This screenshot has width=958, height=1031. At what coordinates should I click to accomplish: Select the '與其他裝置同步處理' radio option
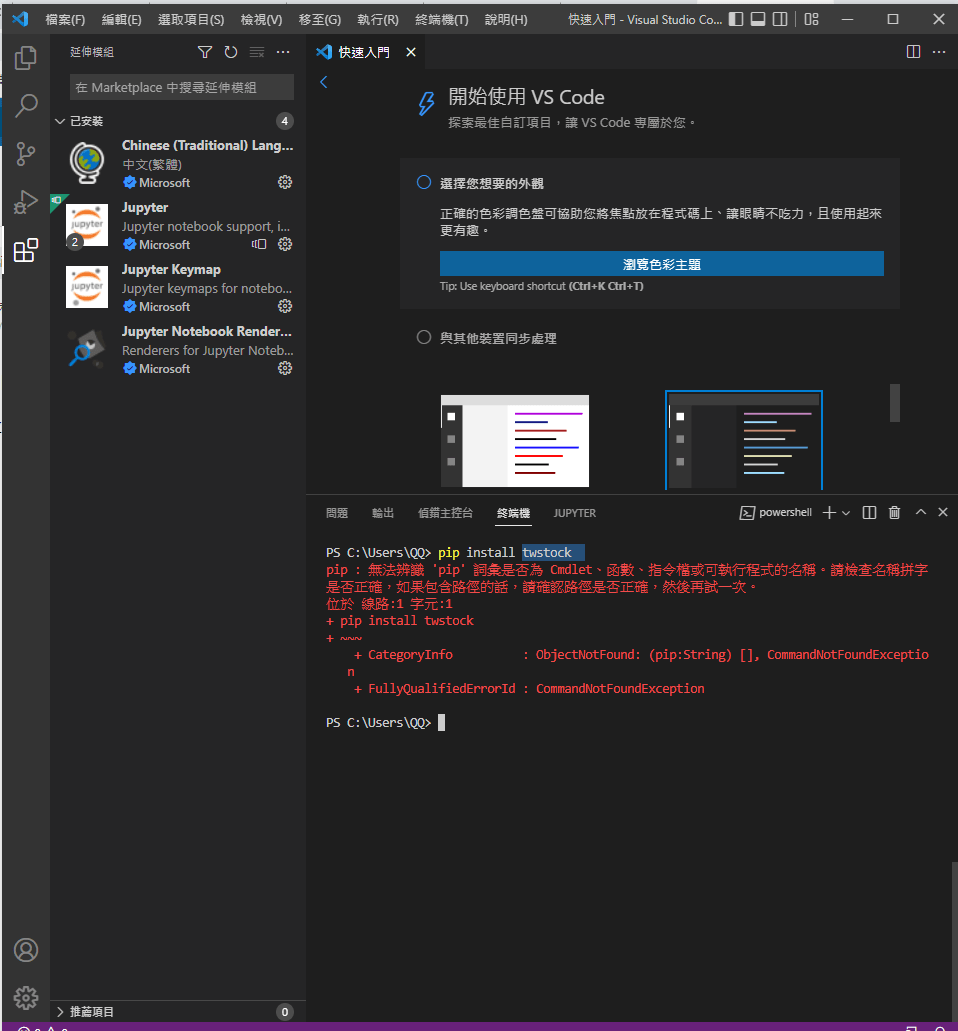423,337
